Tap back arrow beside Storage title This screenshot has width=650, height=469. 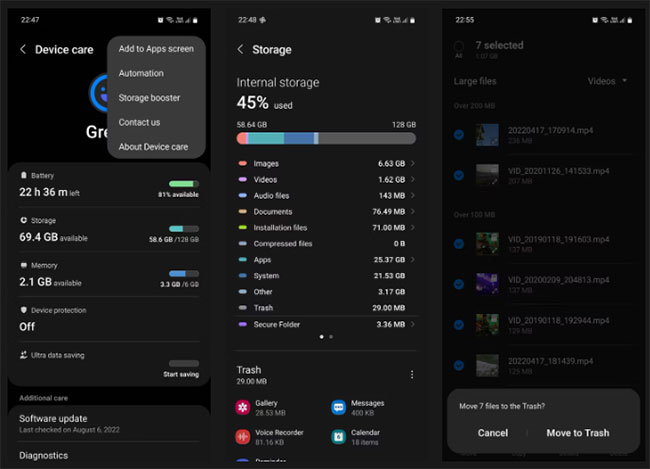pyautogui.click(x=240, y=49)
